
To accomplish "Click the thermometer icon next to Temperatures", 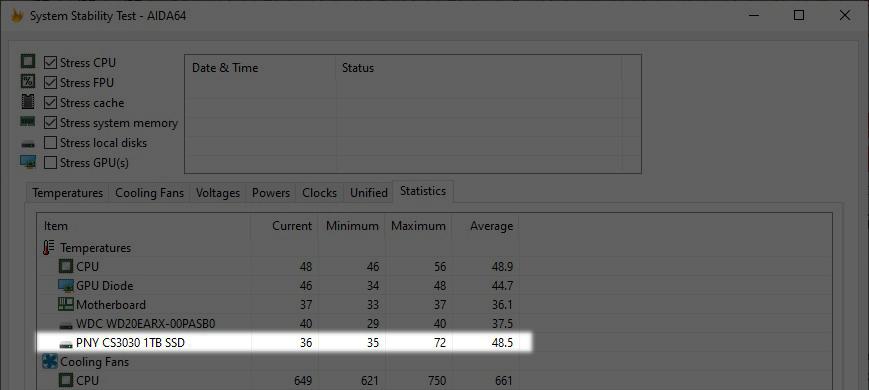I will (x=49, y=247).
